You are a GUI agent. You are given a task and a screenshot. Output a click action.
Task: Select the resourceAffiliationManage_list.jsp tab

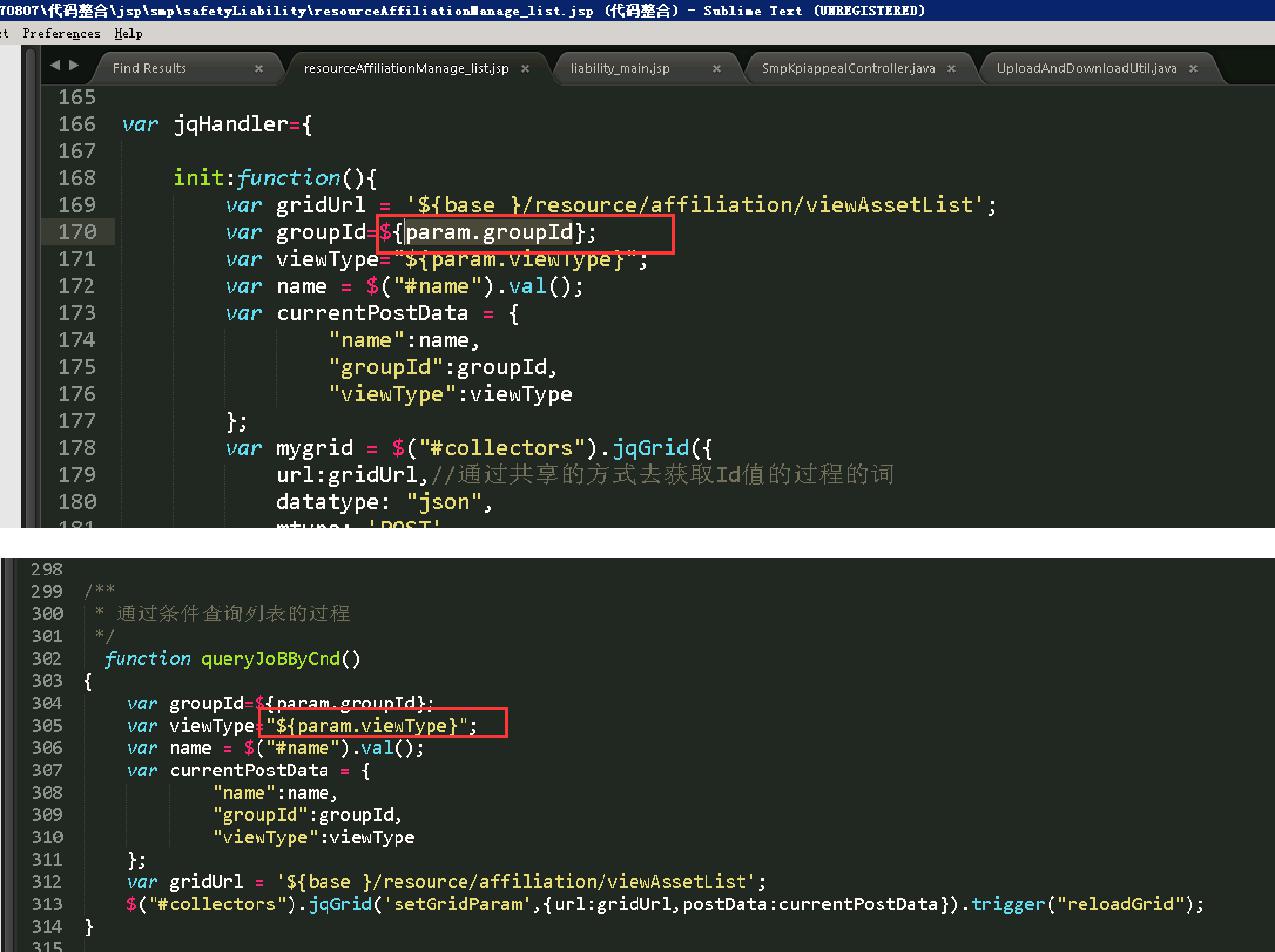point(405,68)
